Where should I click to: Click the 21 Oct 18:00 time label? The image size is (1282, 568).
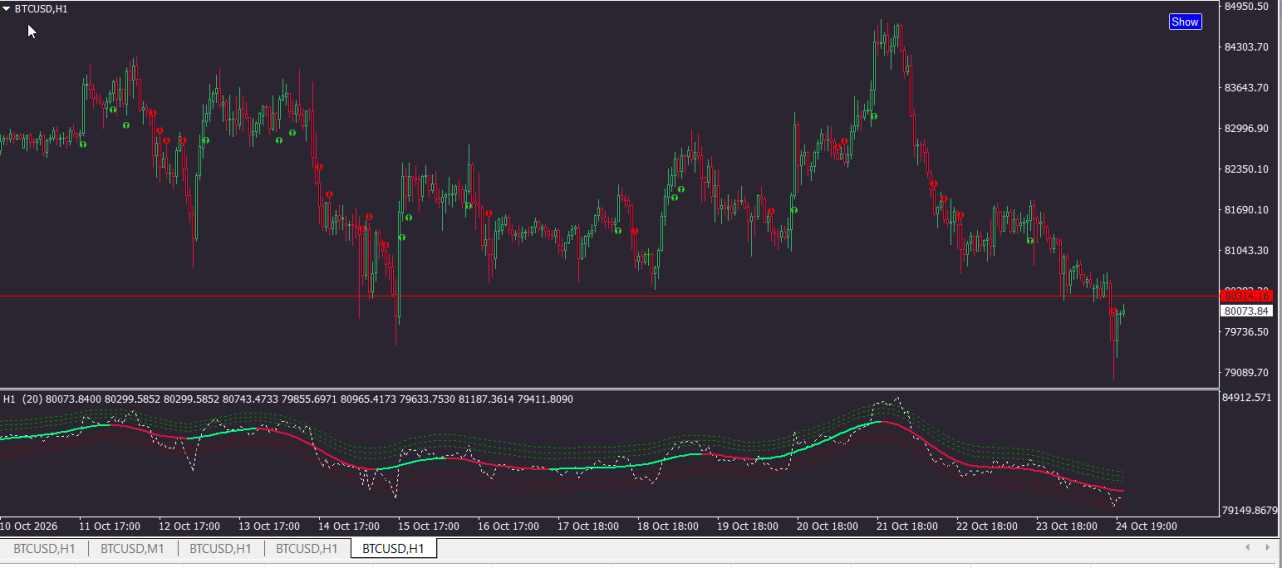tap(907, 525)
